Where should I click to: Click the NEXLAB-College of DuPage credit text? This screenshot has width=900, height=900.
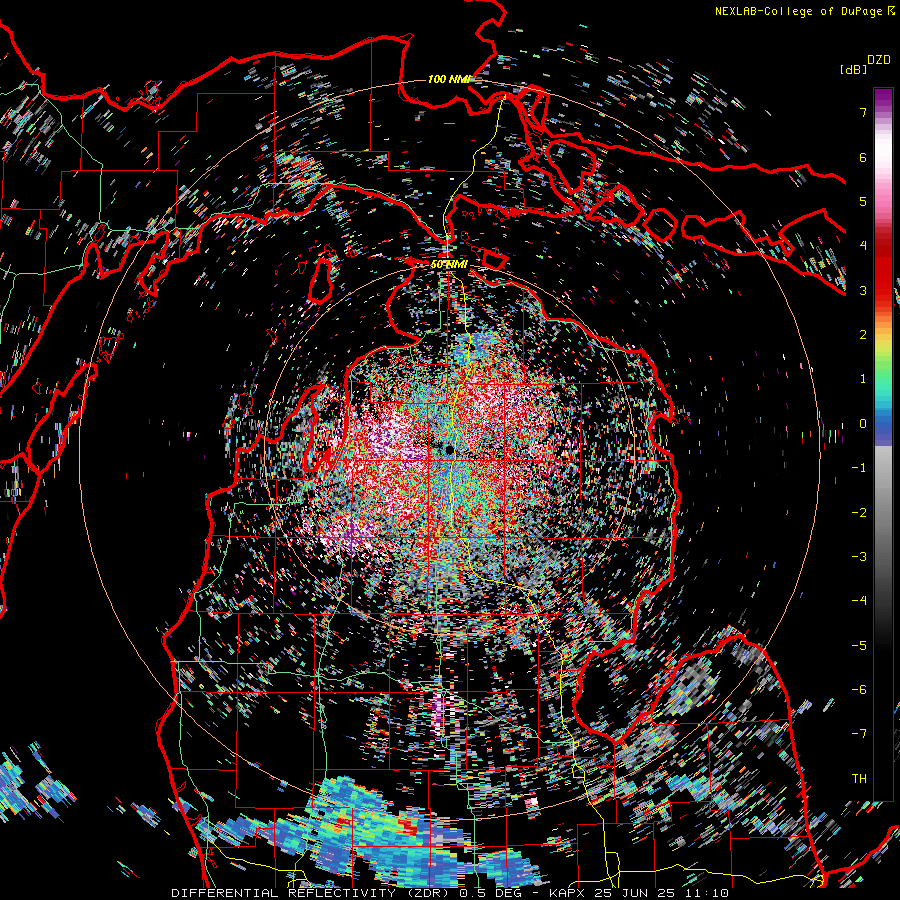point(798,11)
